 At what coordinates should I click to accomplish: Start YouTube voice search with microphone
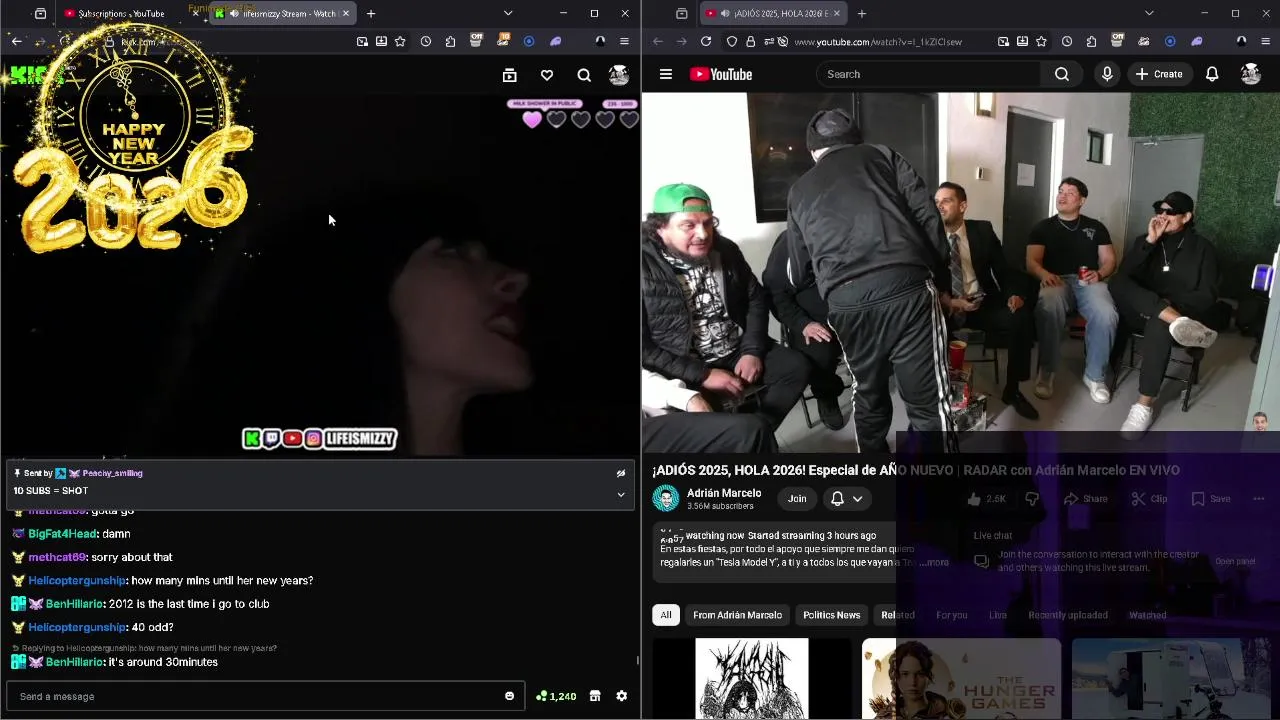1107,74
